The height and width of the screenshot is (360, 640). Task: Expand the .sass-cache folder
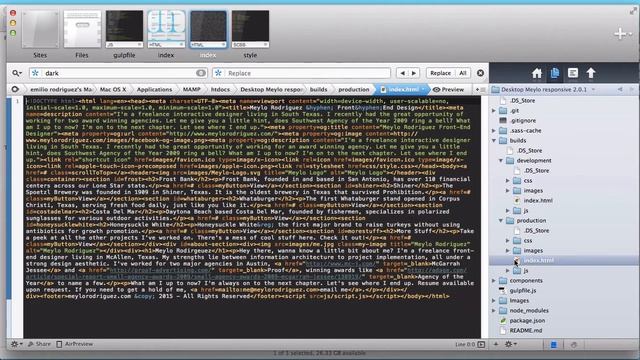(x=494, y=131)
